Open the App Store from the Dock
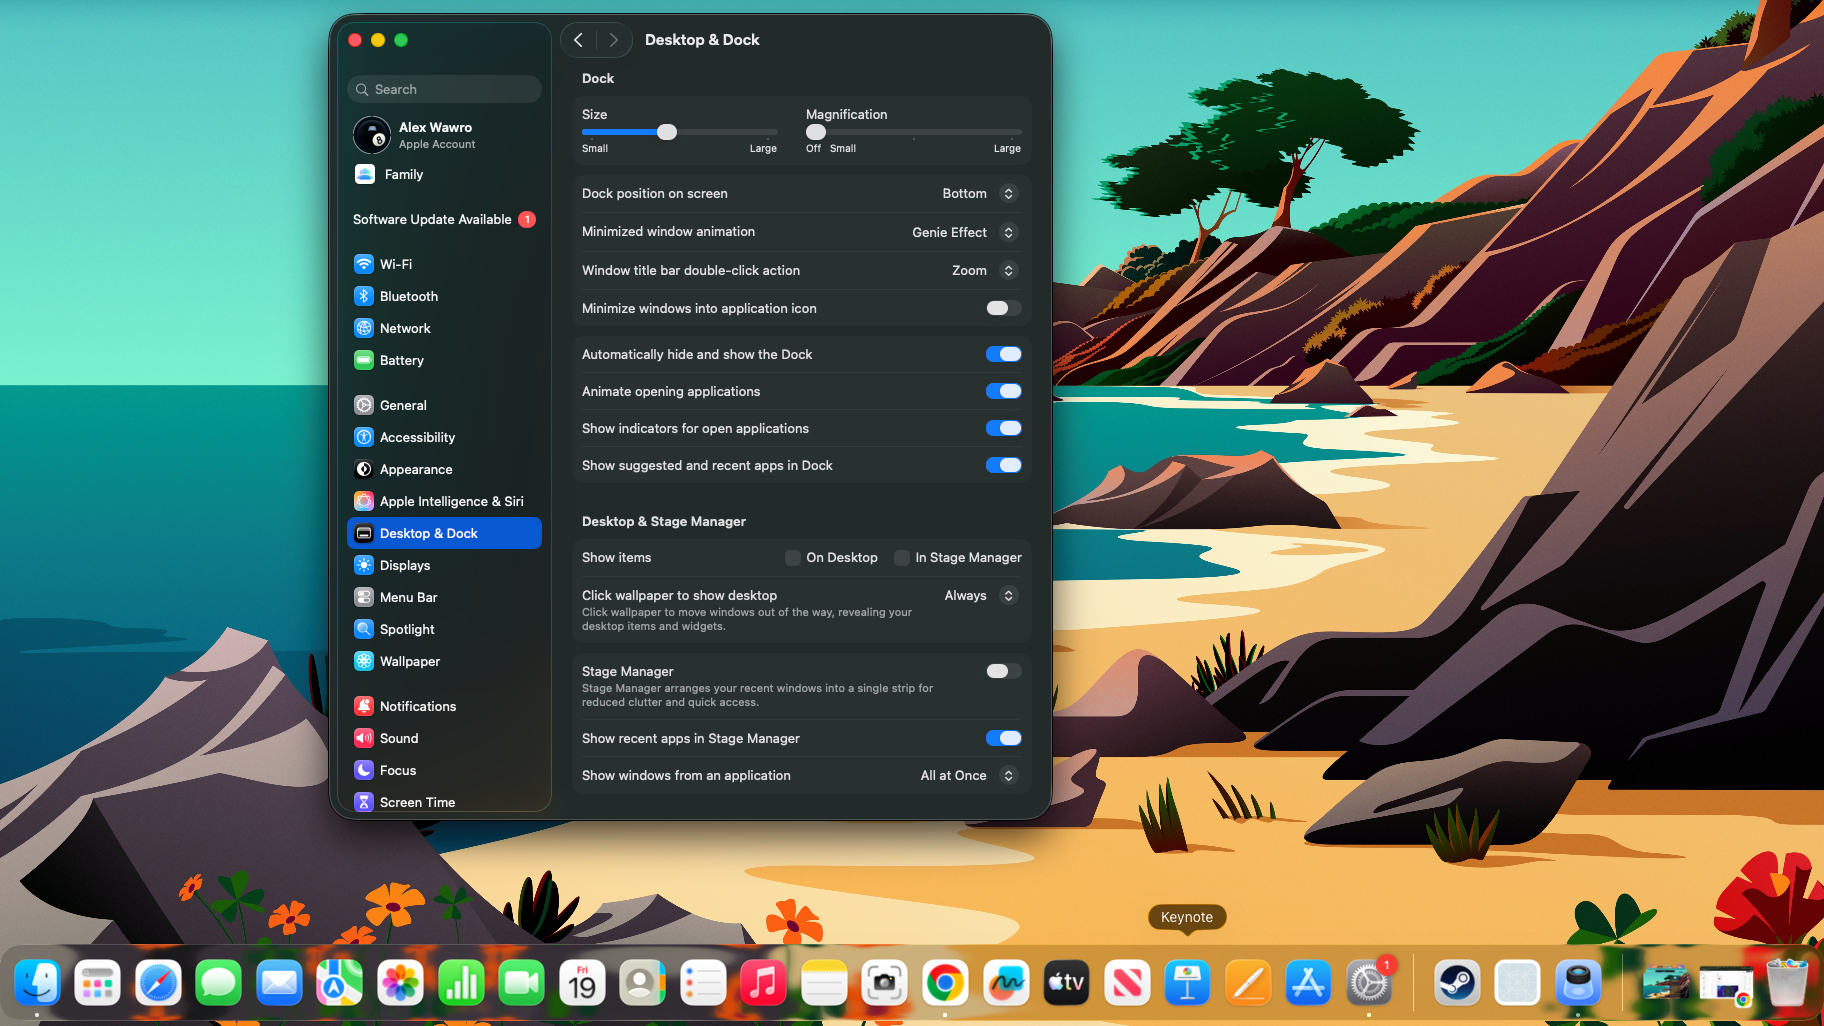The height and width of the screenshot is (1026, 1824). coord(1308,982)
